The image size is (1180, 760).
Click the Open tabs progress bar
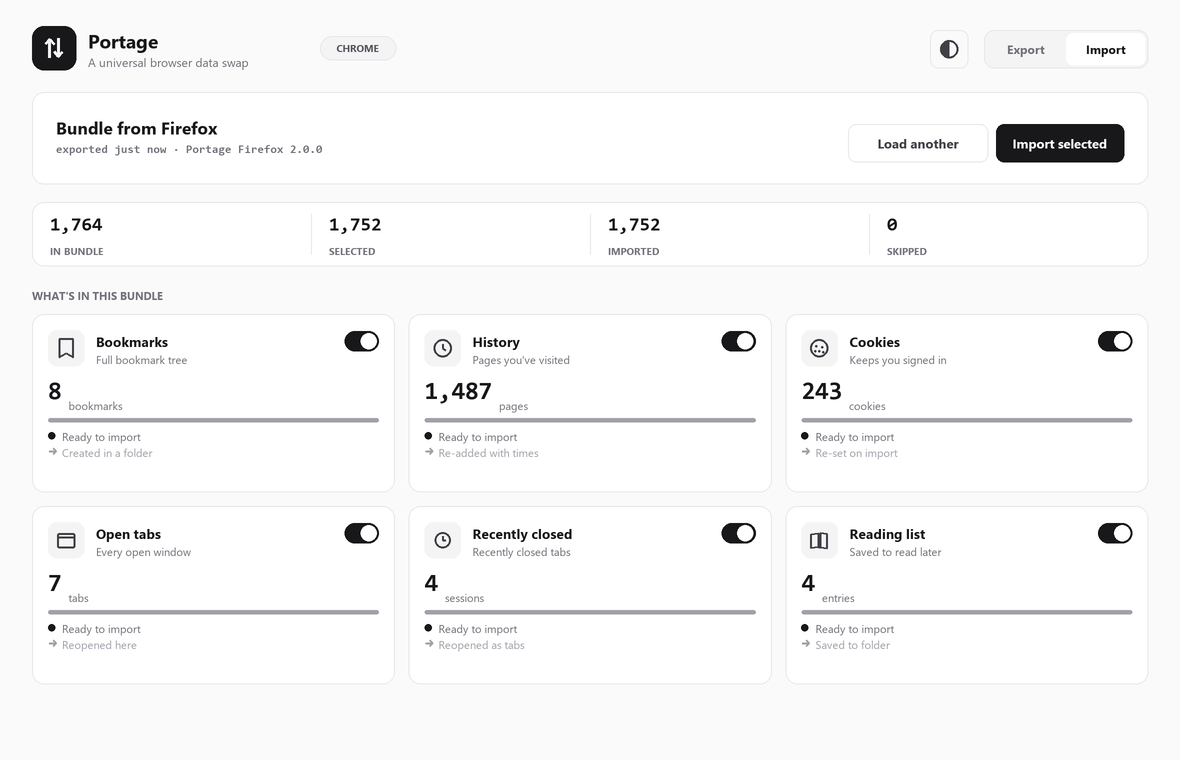(x=214, y=613)
